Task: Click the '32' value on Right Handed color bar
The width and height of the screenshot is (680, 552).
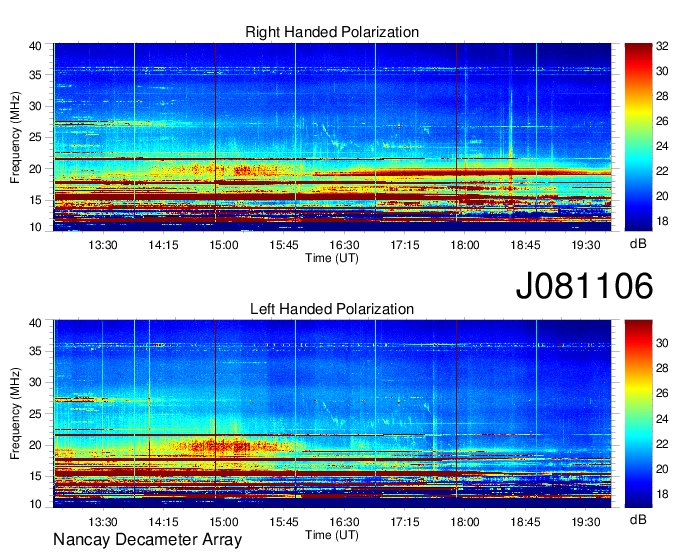Action: tap(662, 46)
